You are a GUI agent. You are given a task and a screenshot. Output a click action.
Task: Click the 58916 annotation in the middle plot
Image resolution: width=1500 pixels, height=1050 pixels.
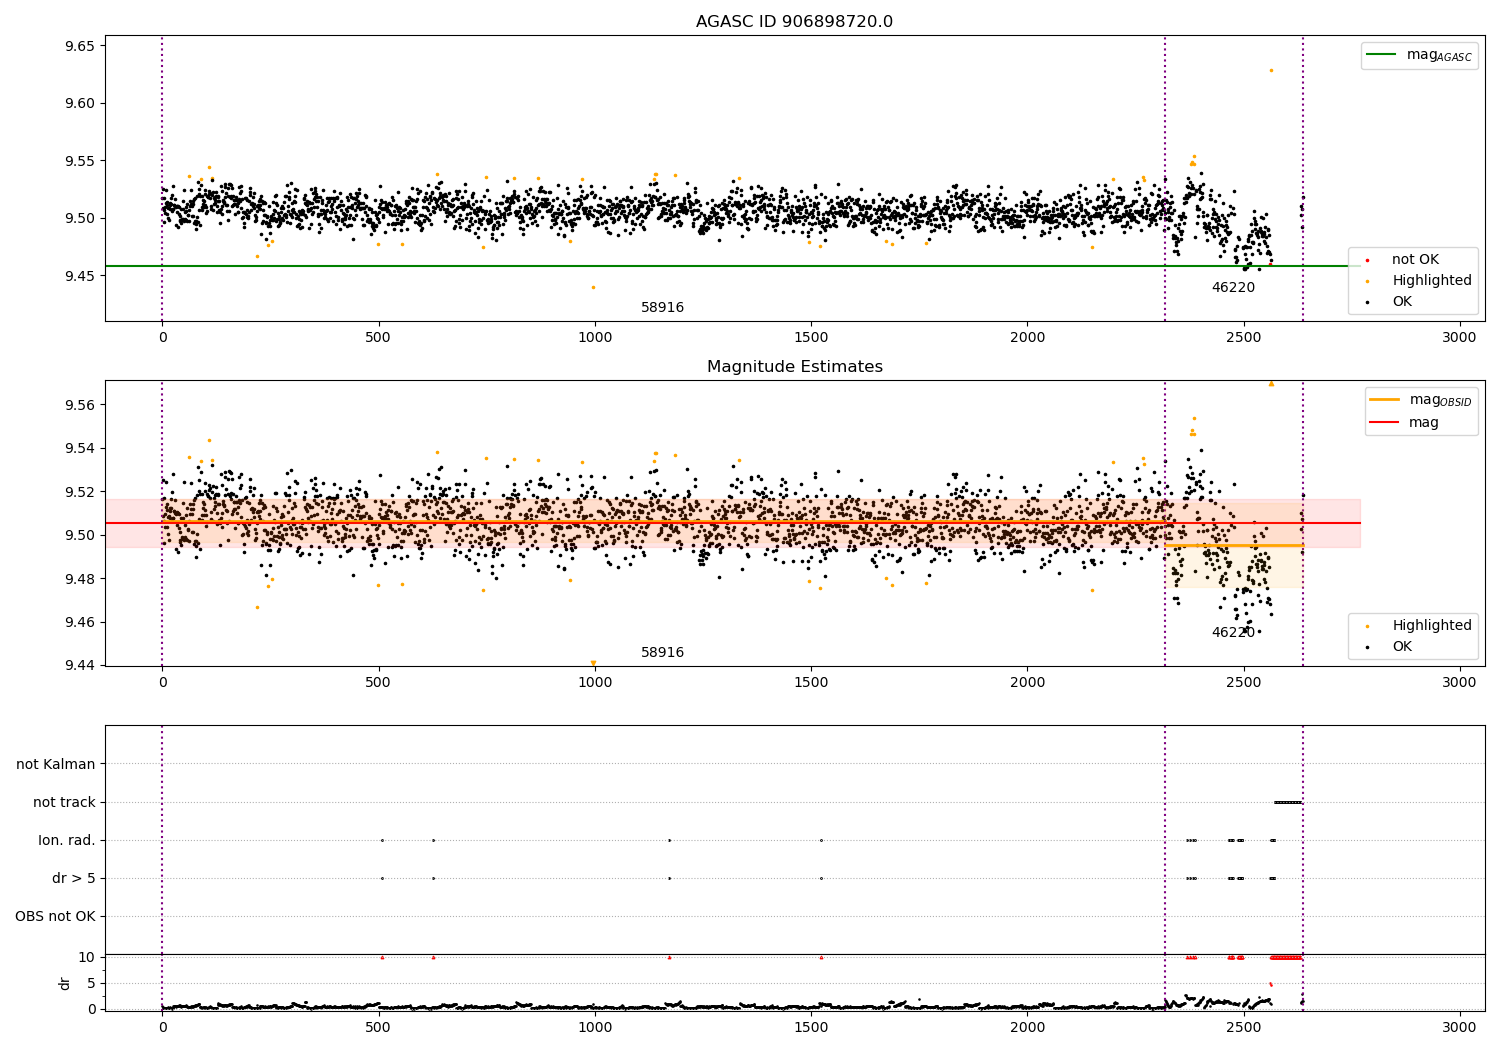click(662, 653)
